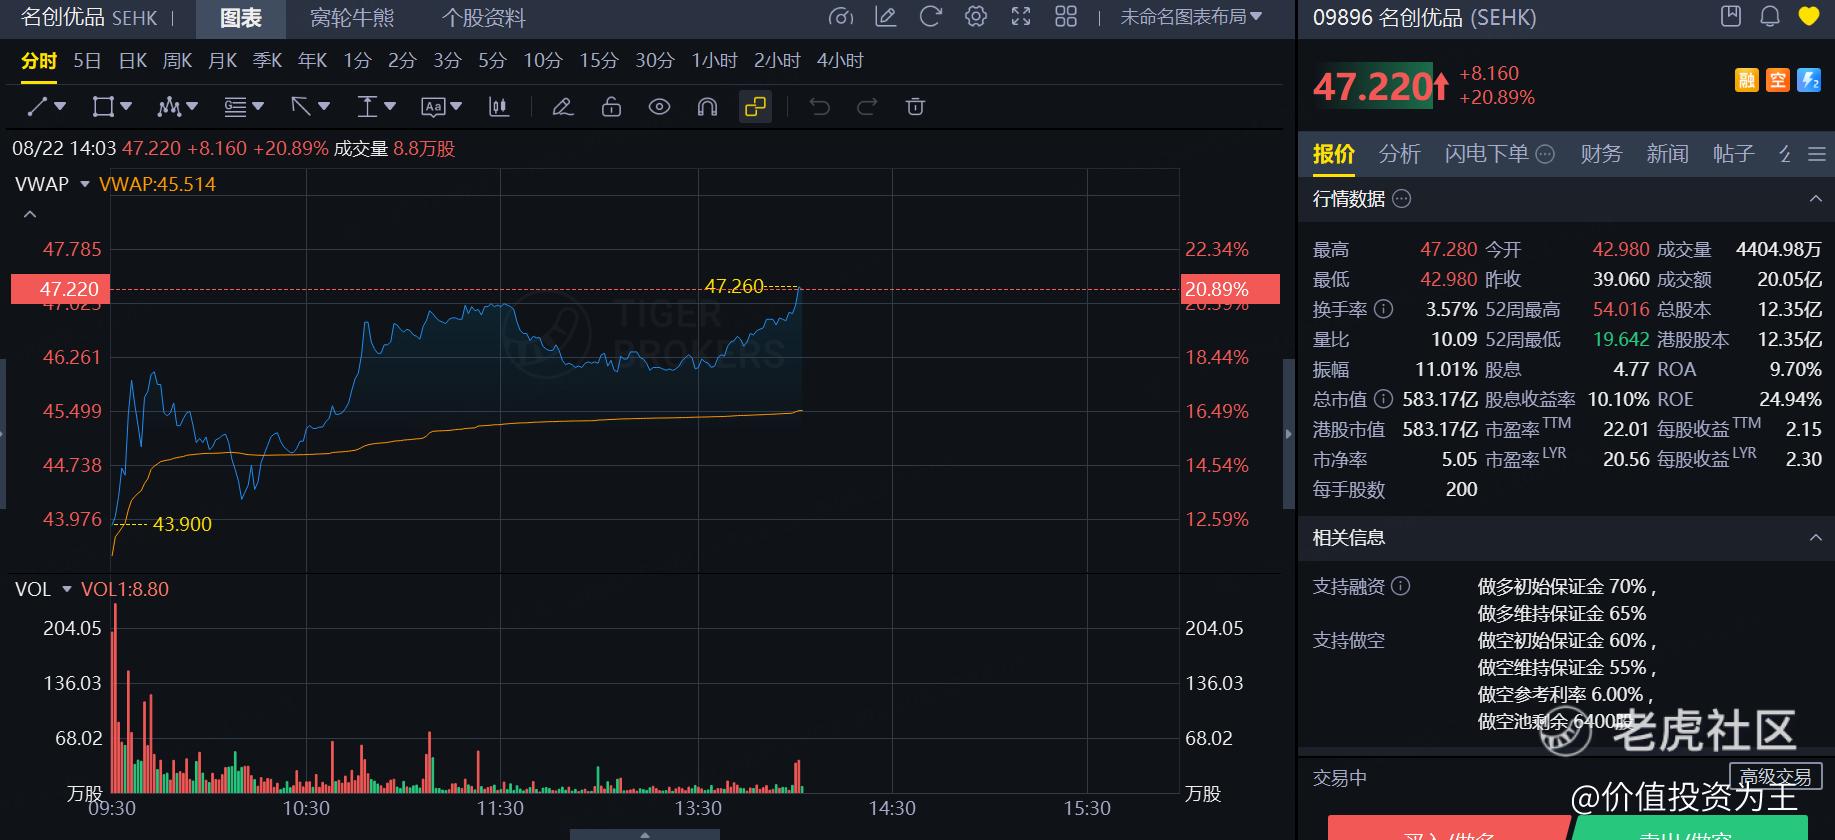1835x840 pixels.
Task: Open the VOL indicator dropdown
Action: pyautogui.click(x=67, y=589)
